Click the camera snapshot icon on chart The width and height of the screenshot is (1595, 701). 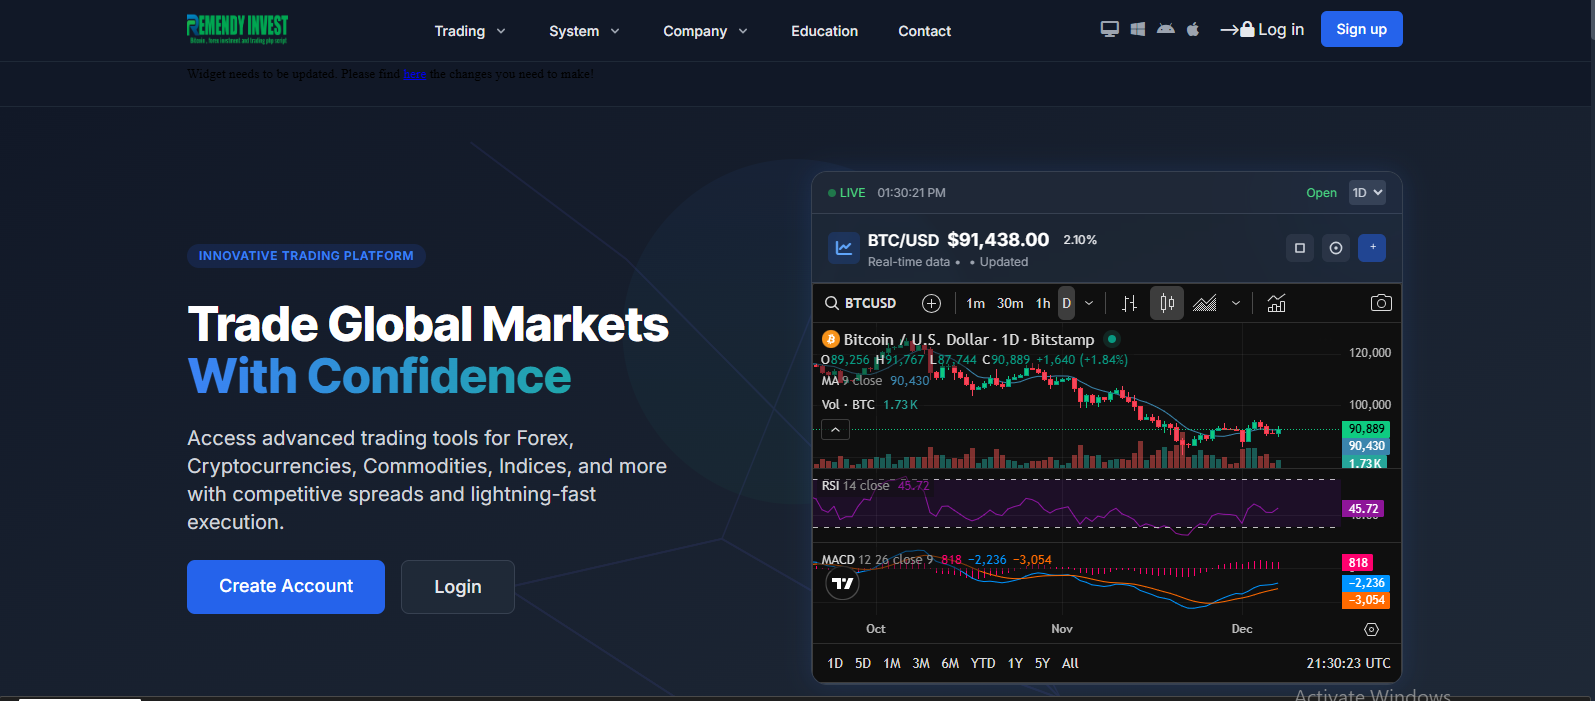tap(1380, 303)
